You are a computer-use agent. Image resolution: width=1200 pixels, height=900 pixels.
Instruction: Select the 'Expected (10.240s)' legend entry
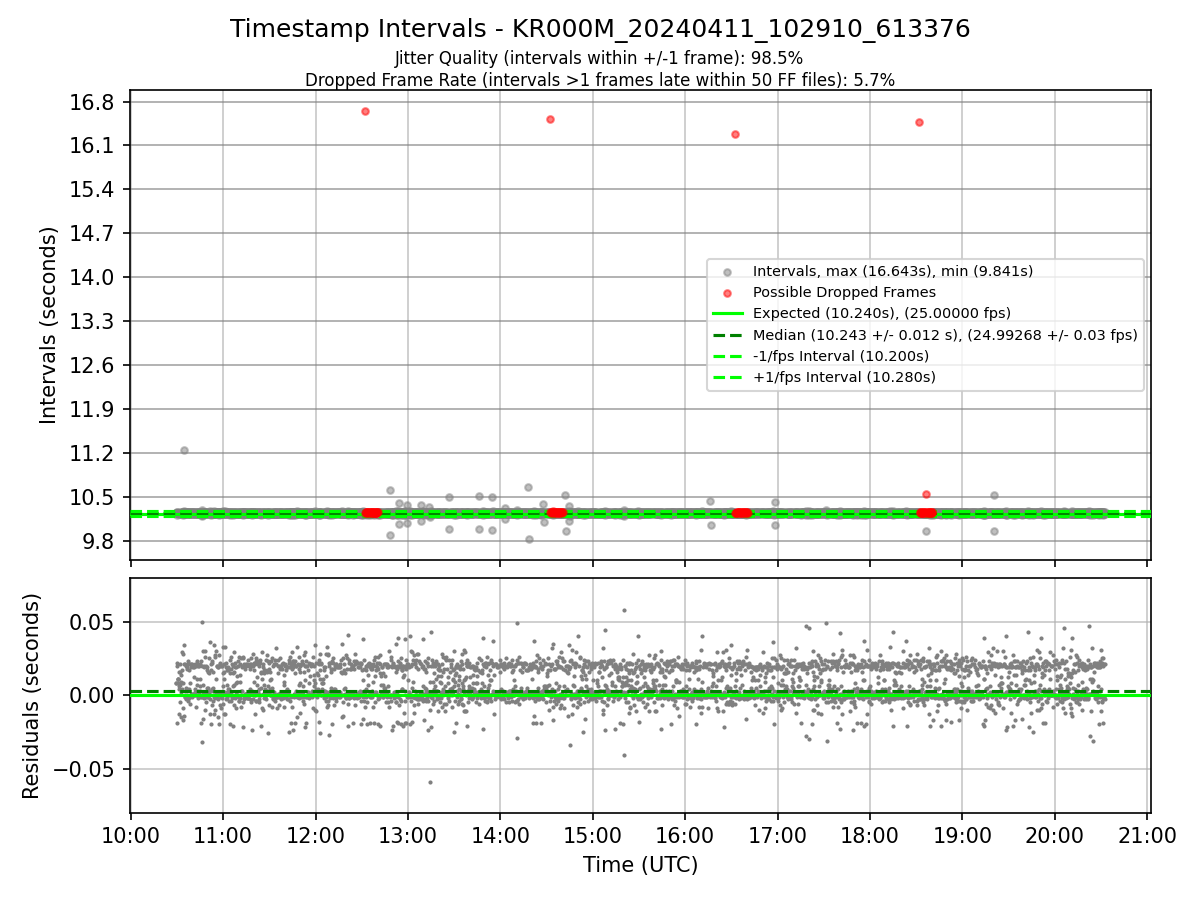(881, 313)
